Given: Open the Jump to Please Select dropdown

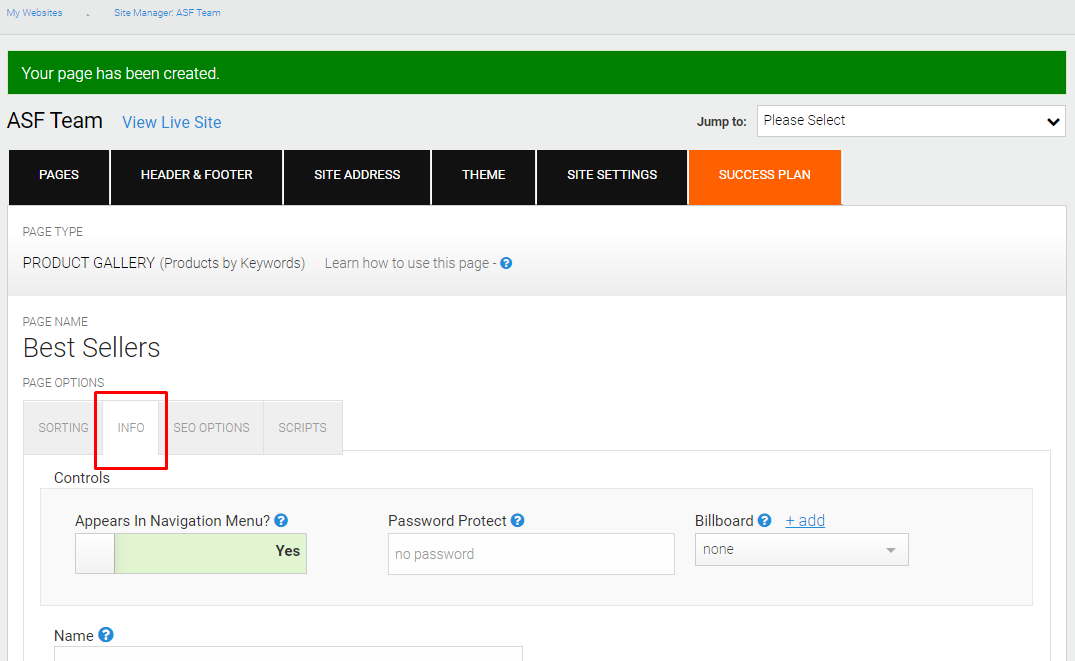Looking at the screenshot, I should (911, 121).
